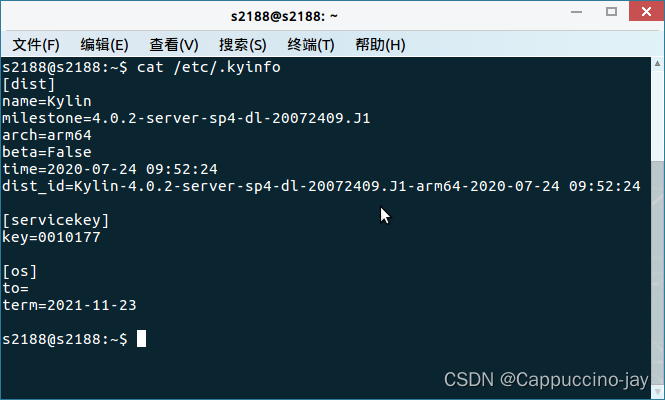
Task: Open the 查看(V) menu
Action: pos(174,45)
